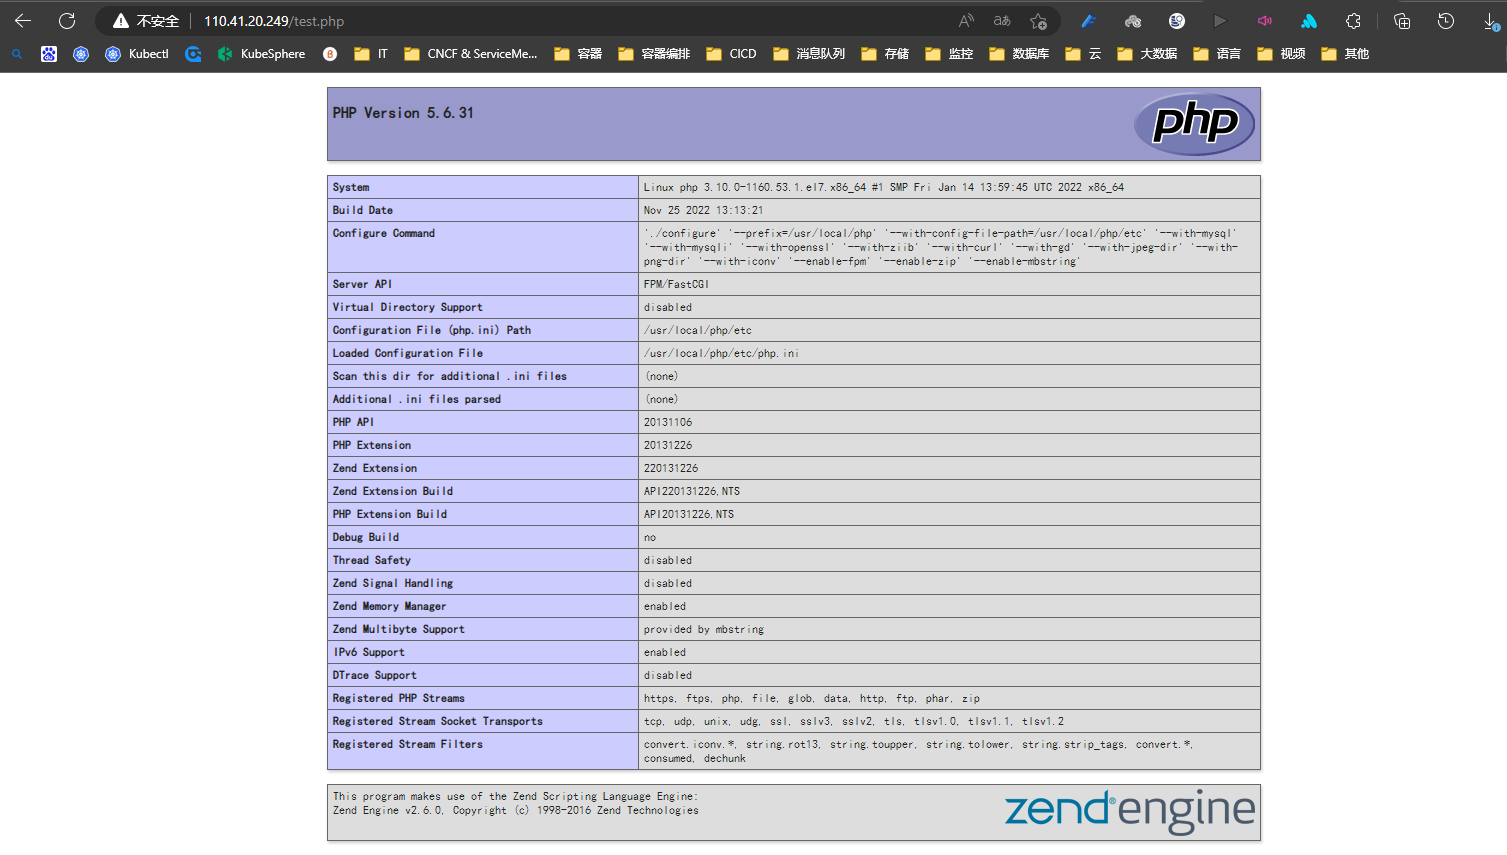Viewport: 1507px width, 855px height.
Task: Click the PHP Version 5.6.31 heading
Action: pyautogui.click(x=403, y=113)
